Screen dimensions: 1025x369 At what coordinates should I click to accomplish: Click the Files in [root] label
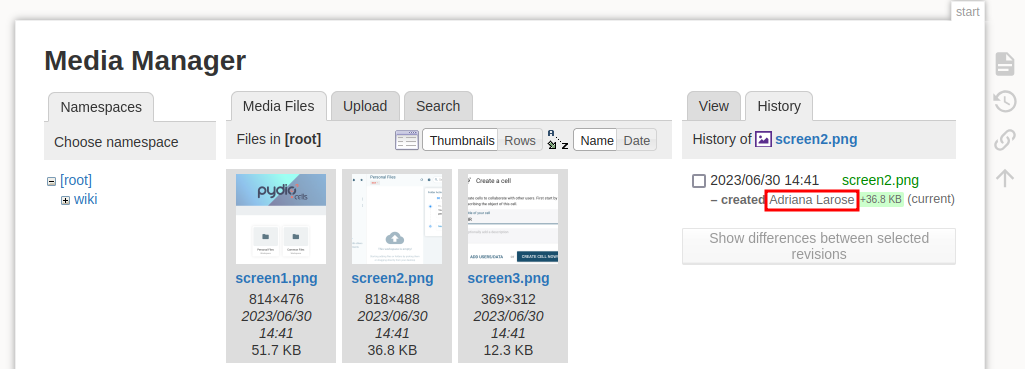pos(278,139)
